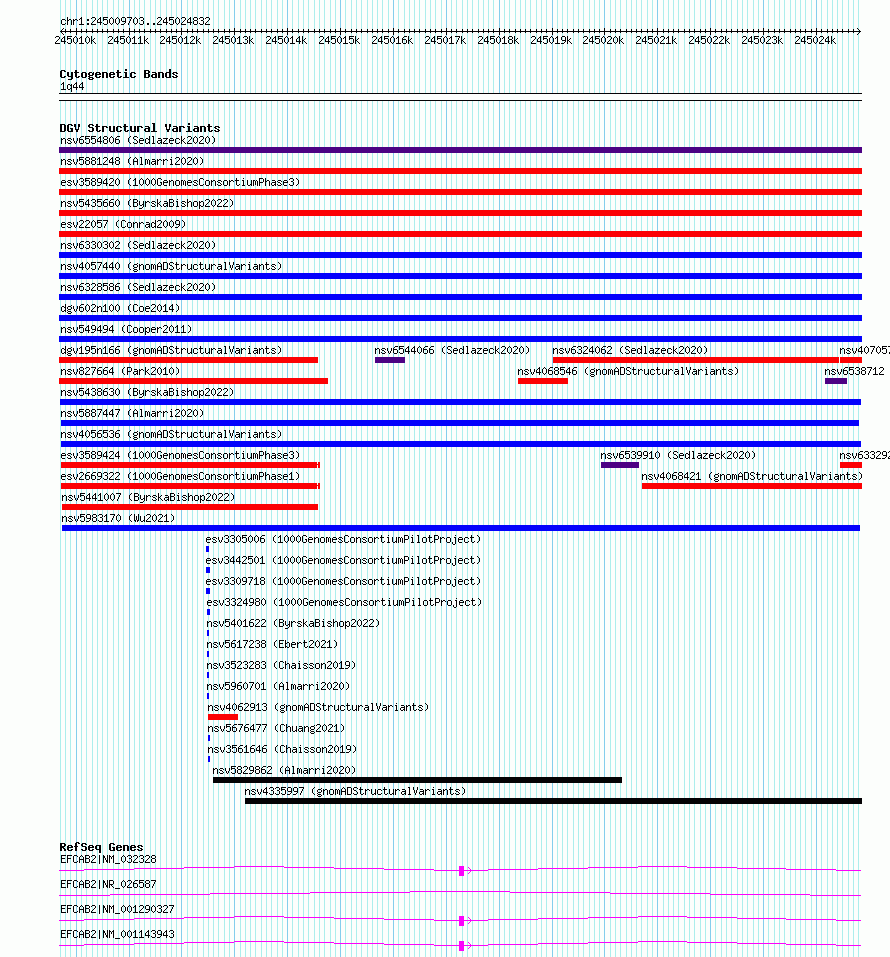Select esv3309718 (1000GenomesConsortiumPilotProject) label
The width and height of the screenshot is (890, 957).
coord(343,581)
